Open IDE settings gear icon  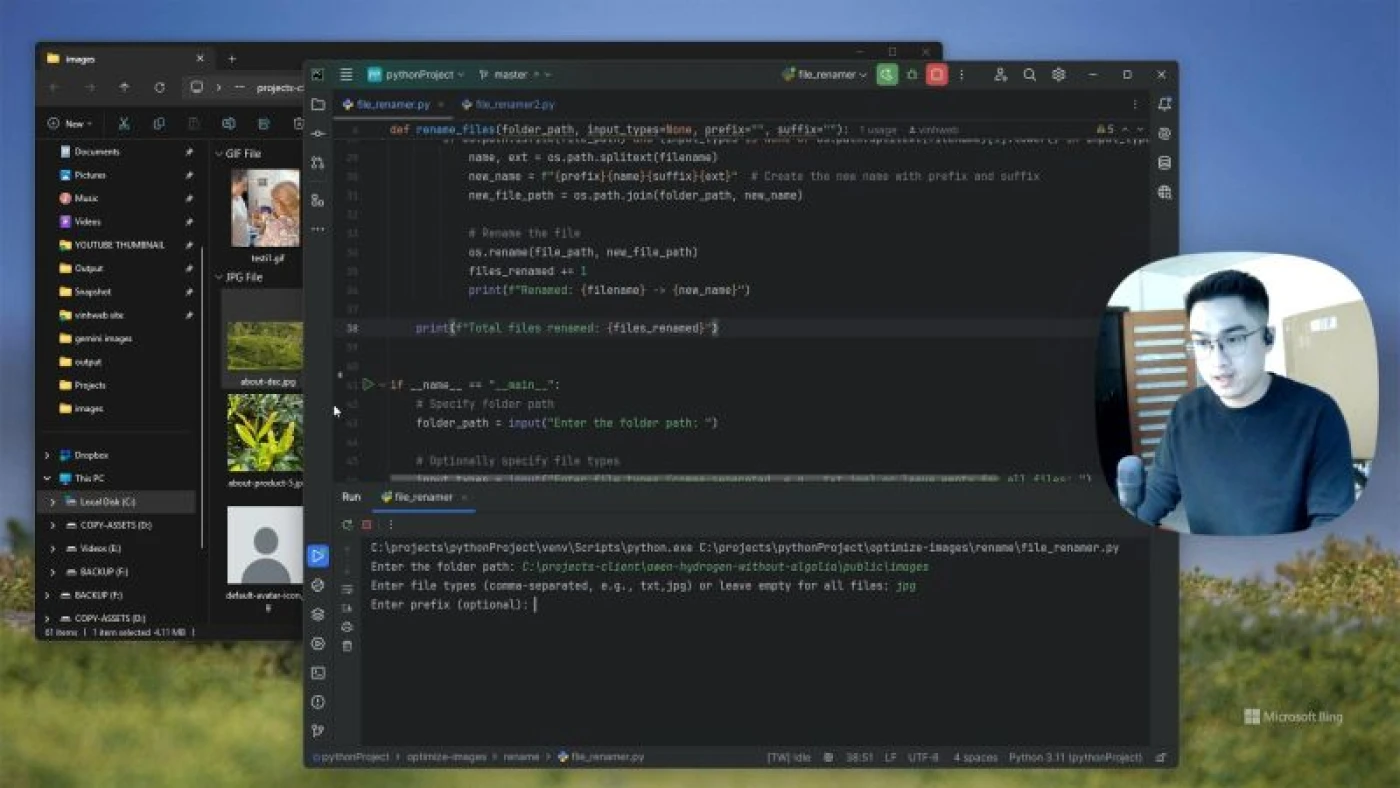1058,75
